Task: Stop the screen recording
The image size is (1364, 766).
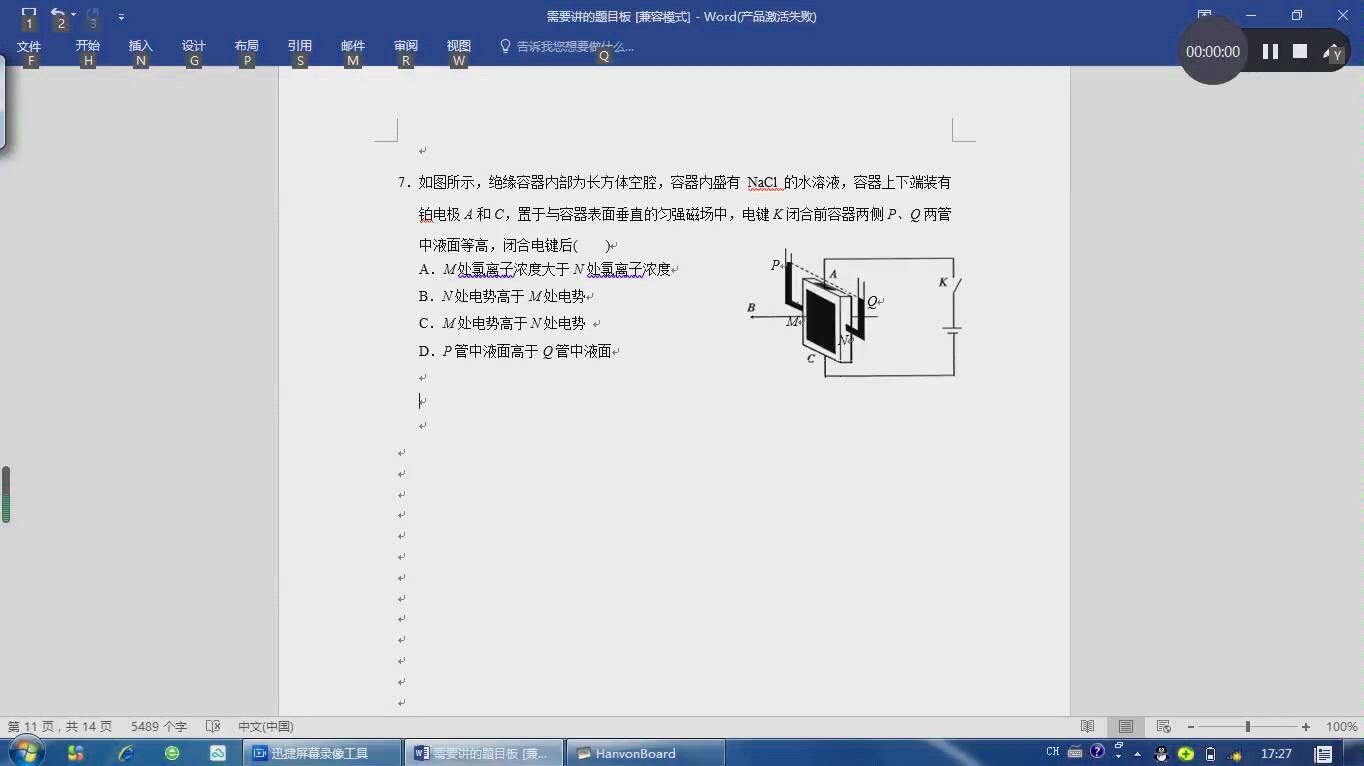Action: click(x=1302, y=50)
